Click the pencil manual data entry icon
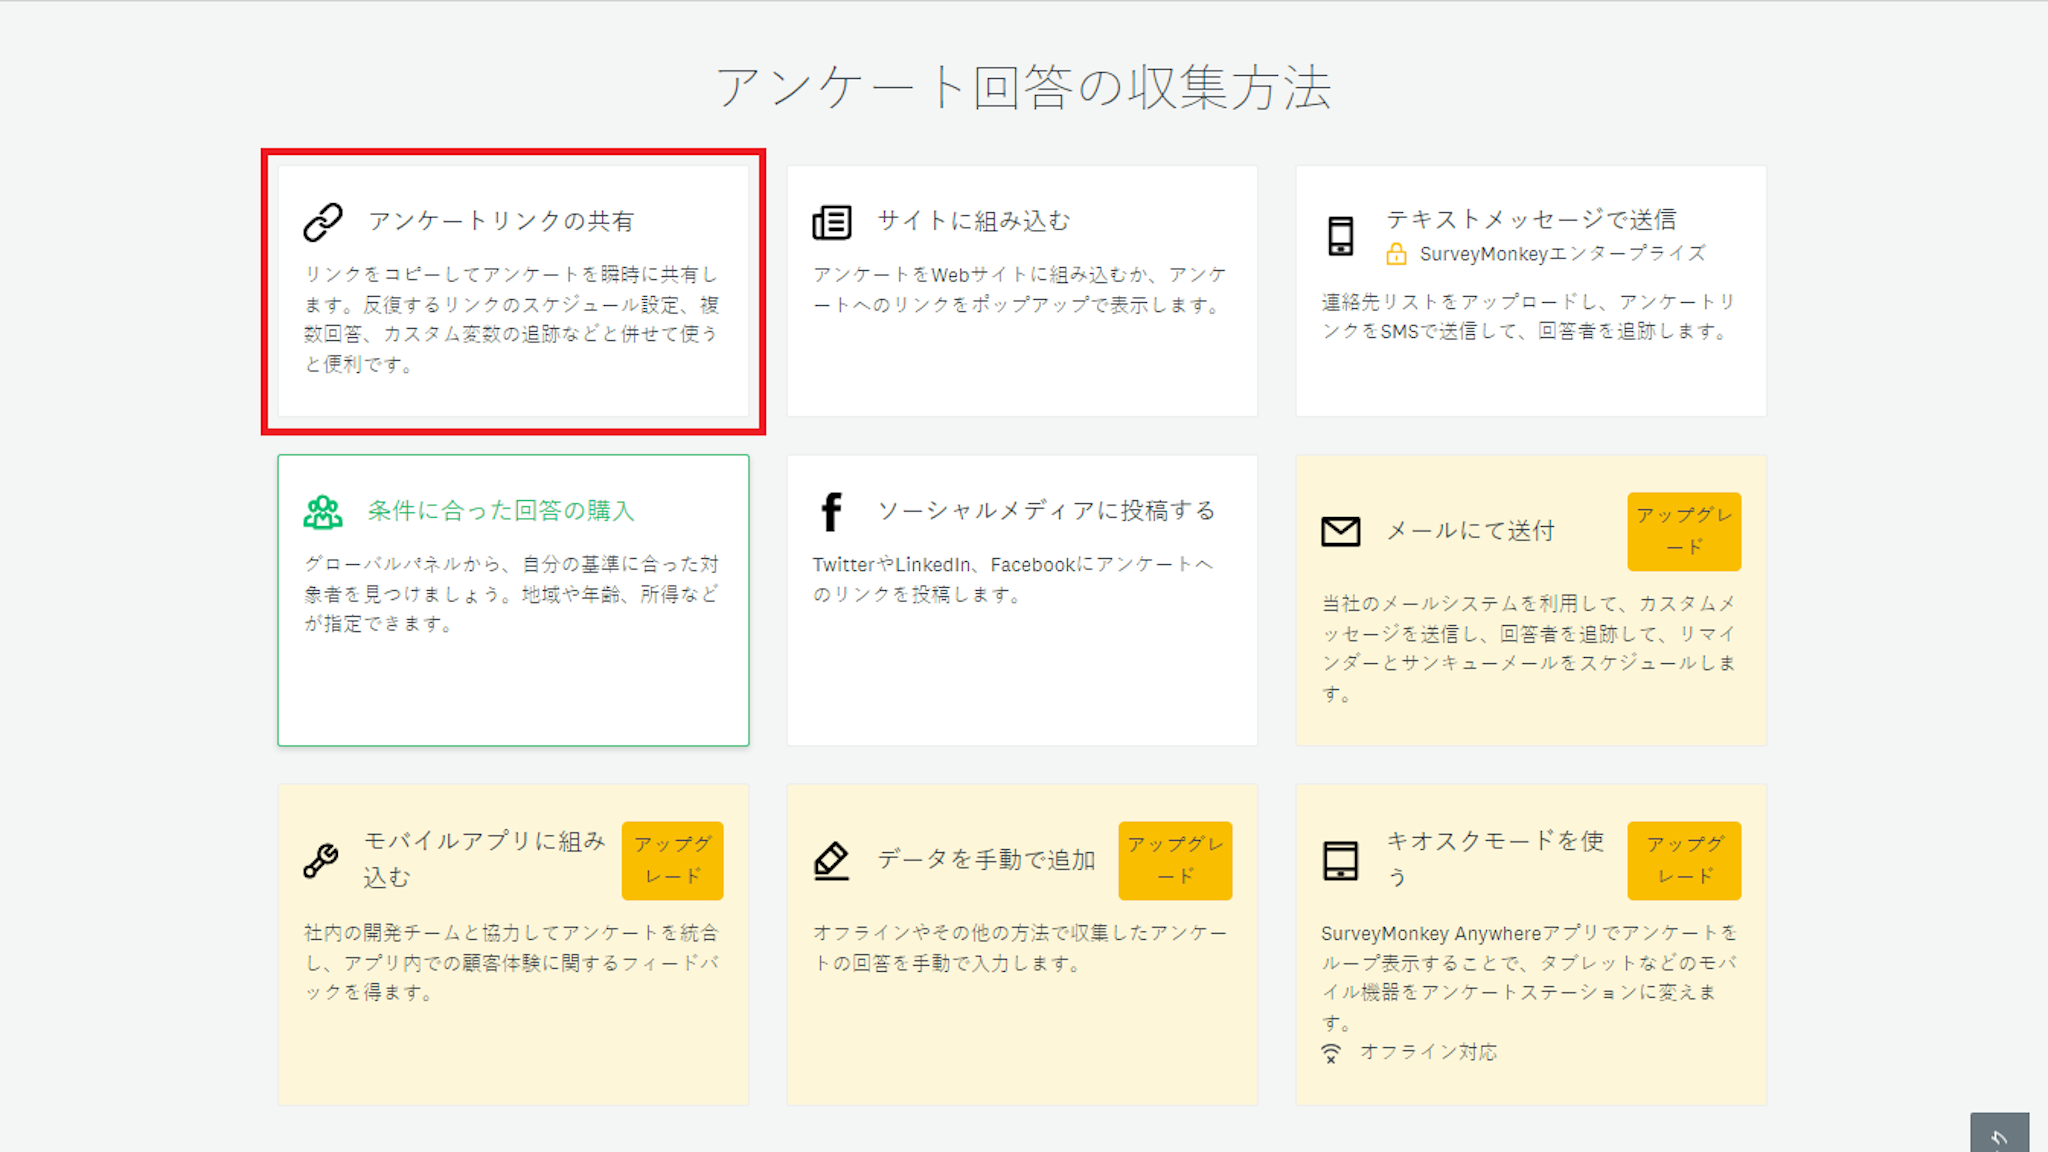This screenshot has width=2048, height=1152. click(x=831, y=860)
